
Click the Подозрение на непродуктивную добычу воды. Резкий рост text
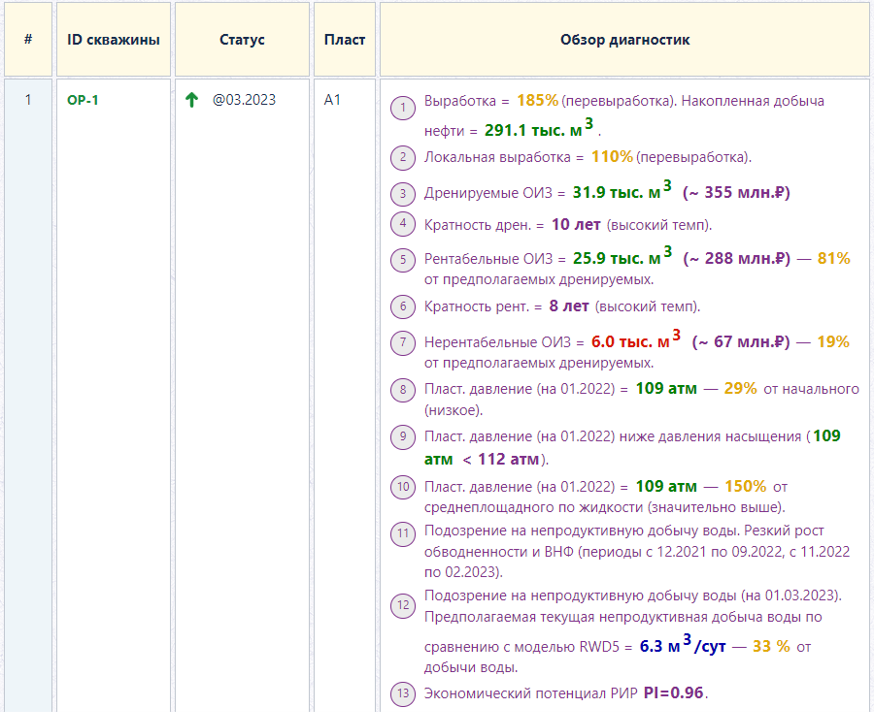coord(624,531)
